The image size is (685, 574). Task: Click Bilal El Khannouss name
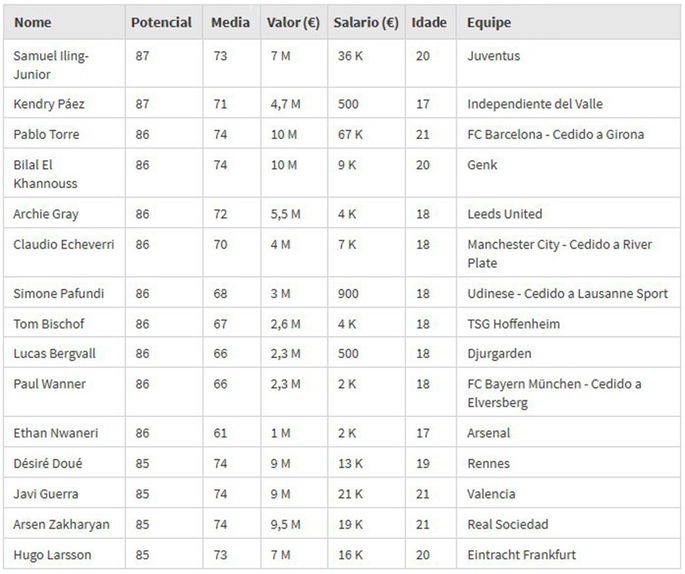tap(45, 174)
